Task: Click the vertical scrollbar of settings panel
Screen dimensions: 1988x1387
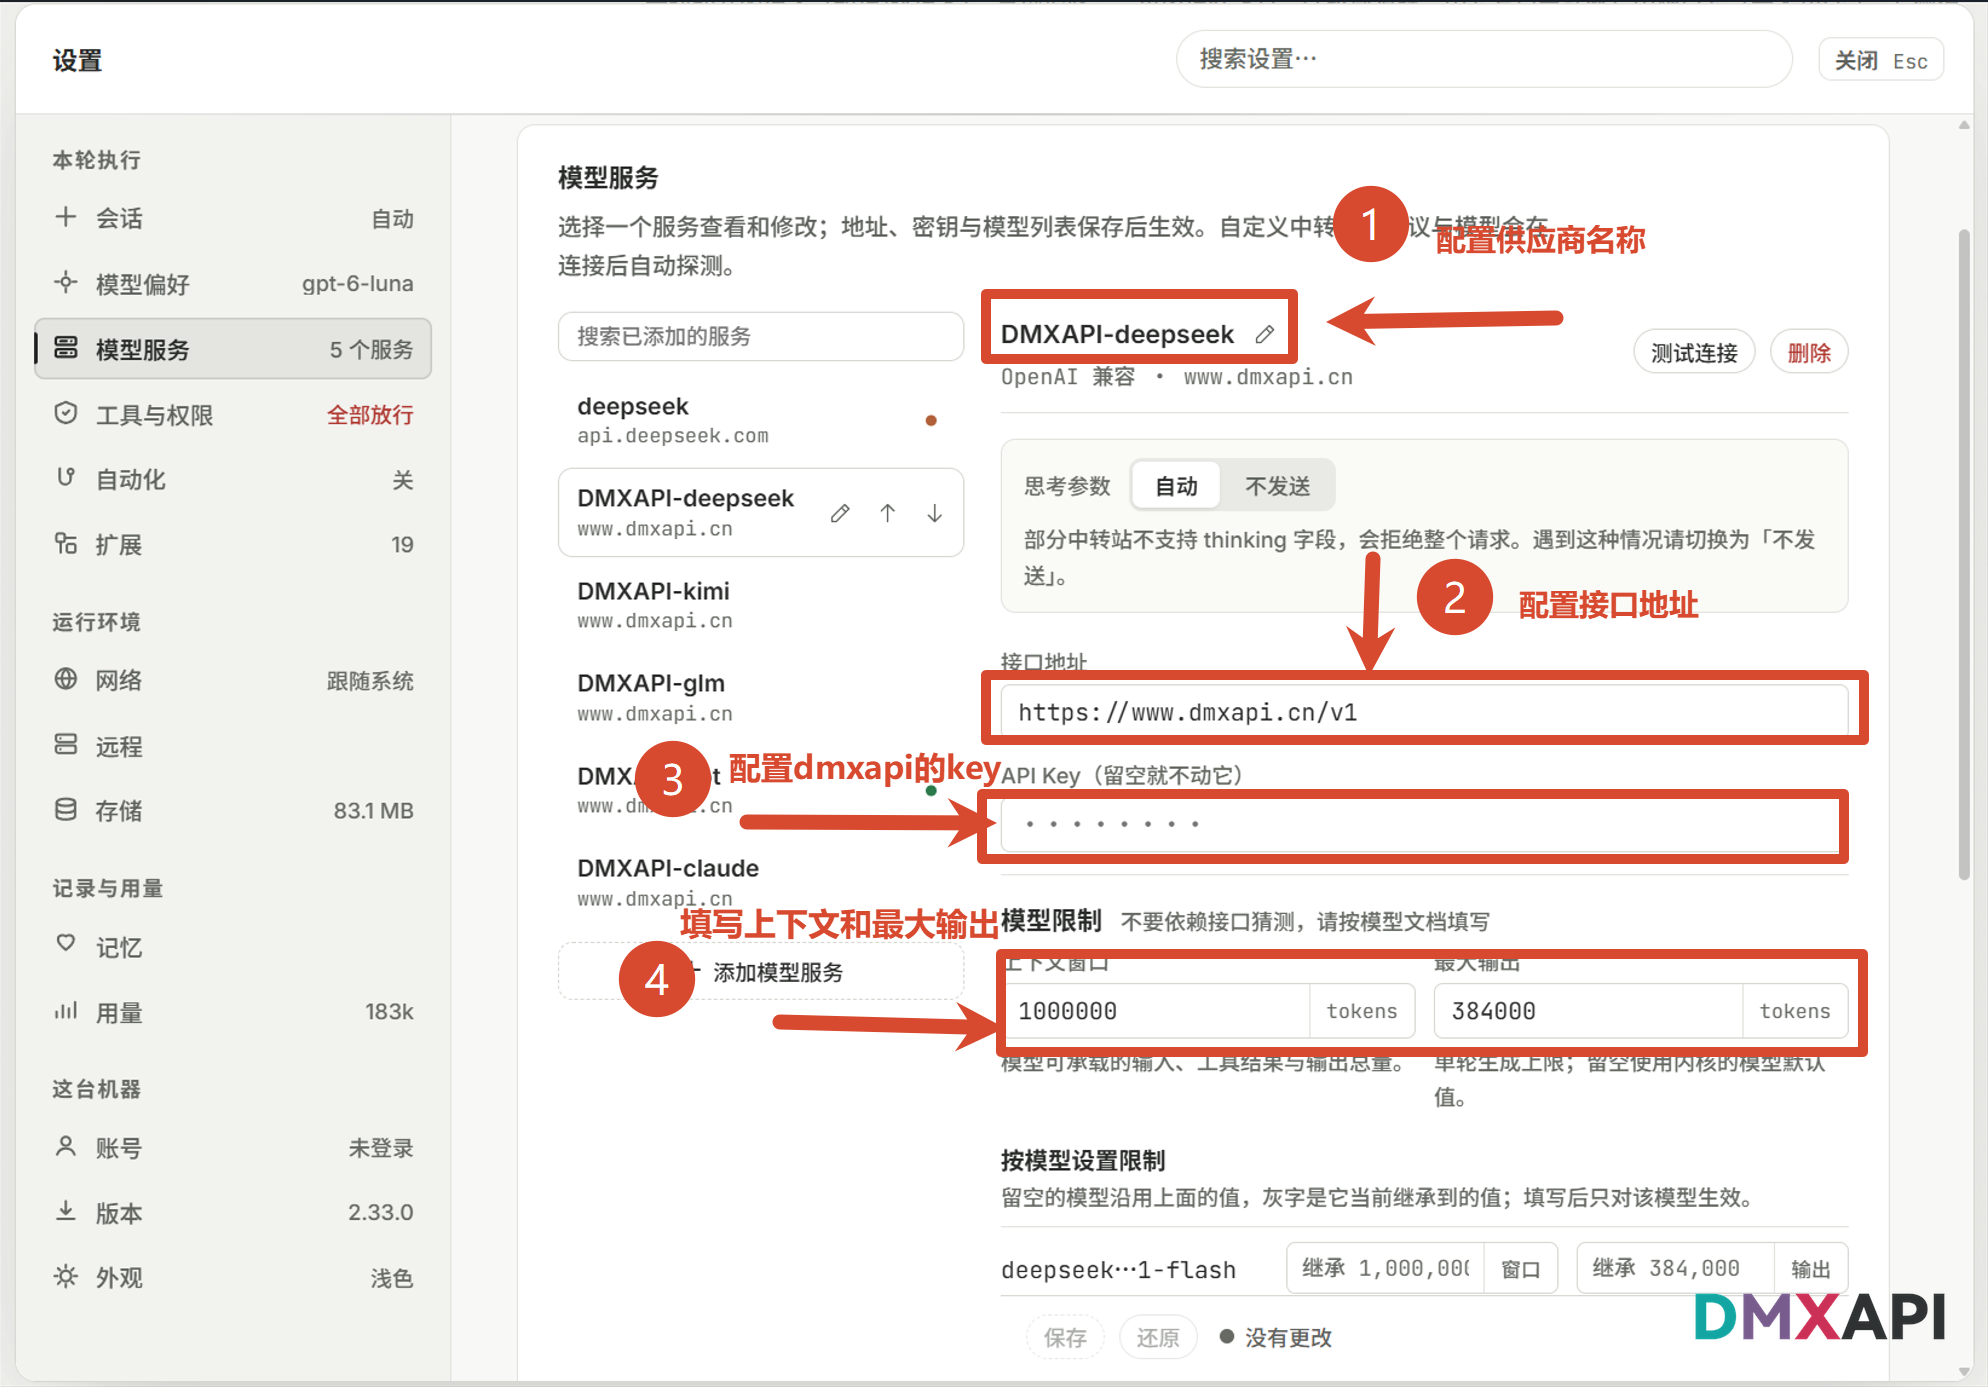Action: [1964, 554]
